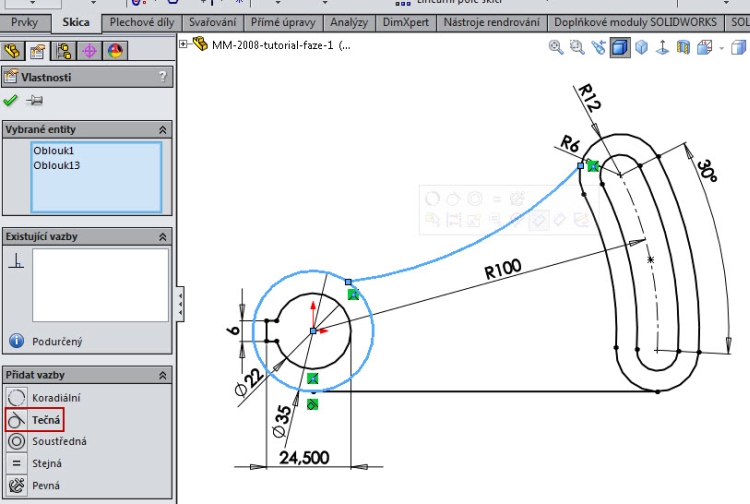Screen dimensions: 750x504
Task: Click perpendicular icon beside existing relations box
Action: click(x=16, y=261)
